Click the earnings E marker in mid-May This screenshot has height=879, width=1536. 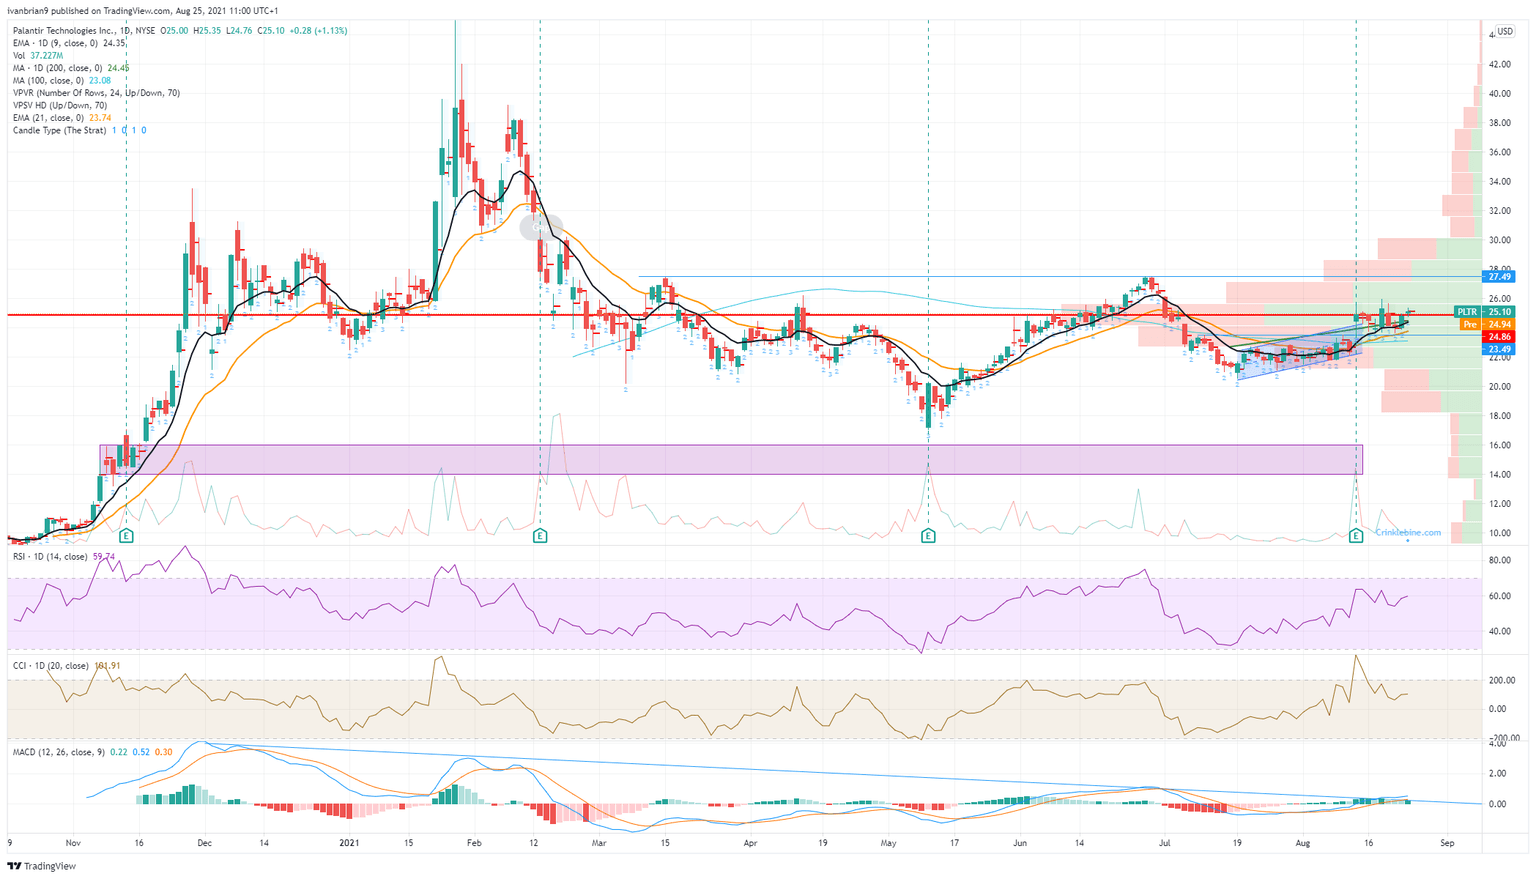tap(928, 537)
